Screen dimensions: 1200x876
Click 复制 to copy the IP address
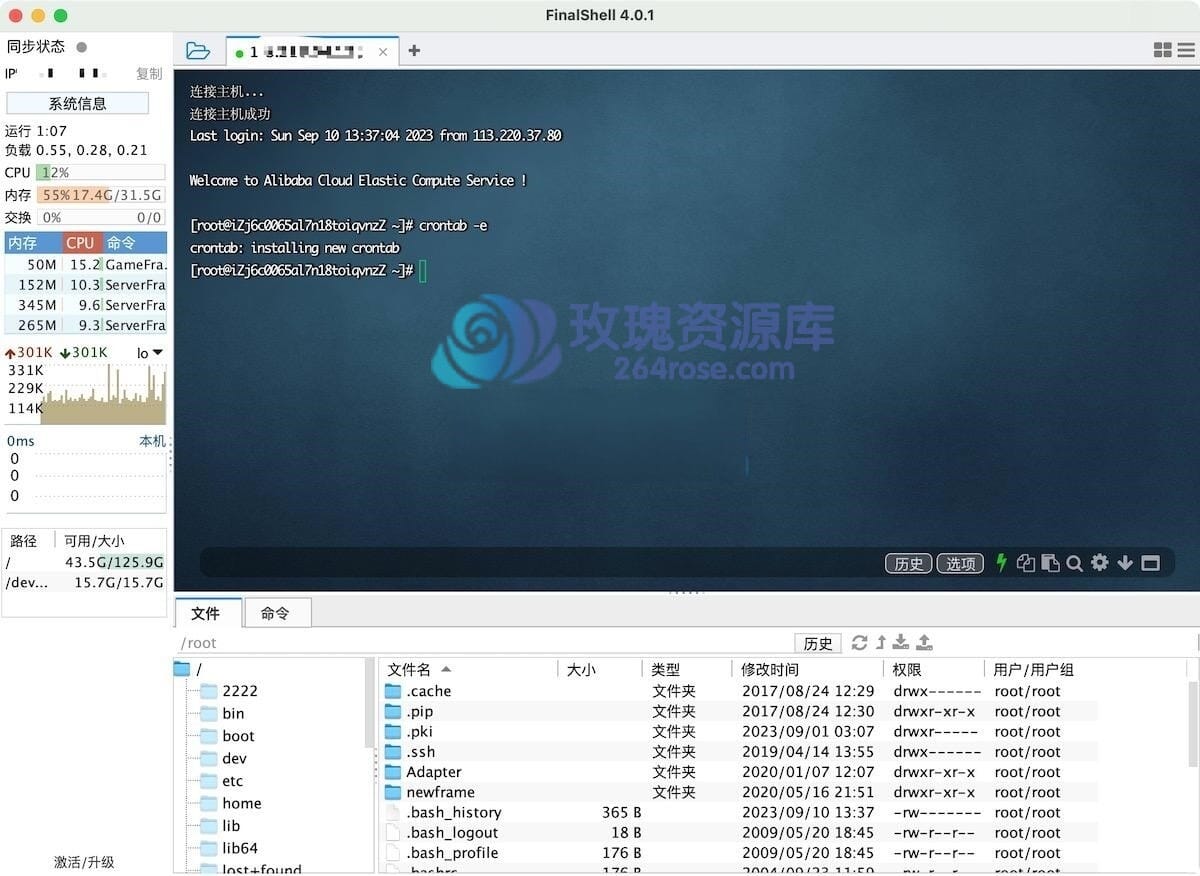149,74
